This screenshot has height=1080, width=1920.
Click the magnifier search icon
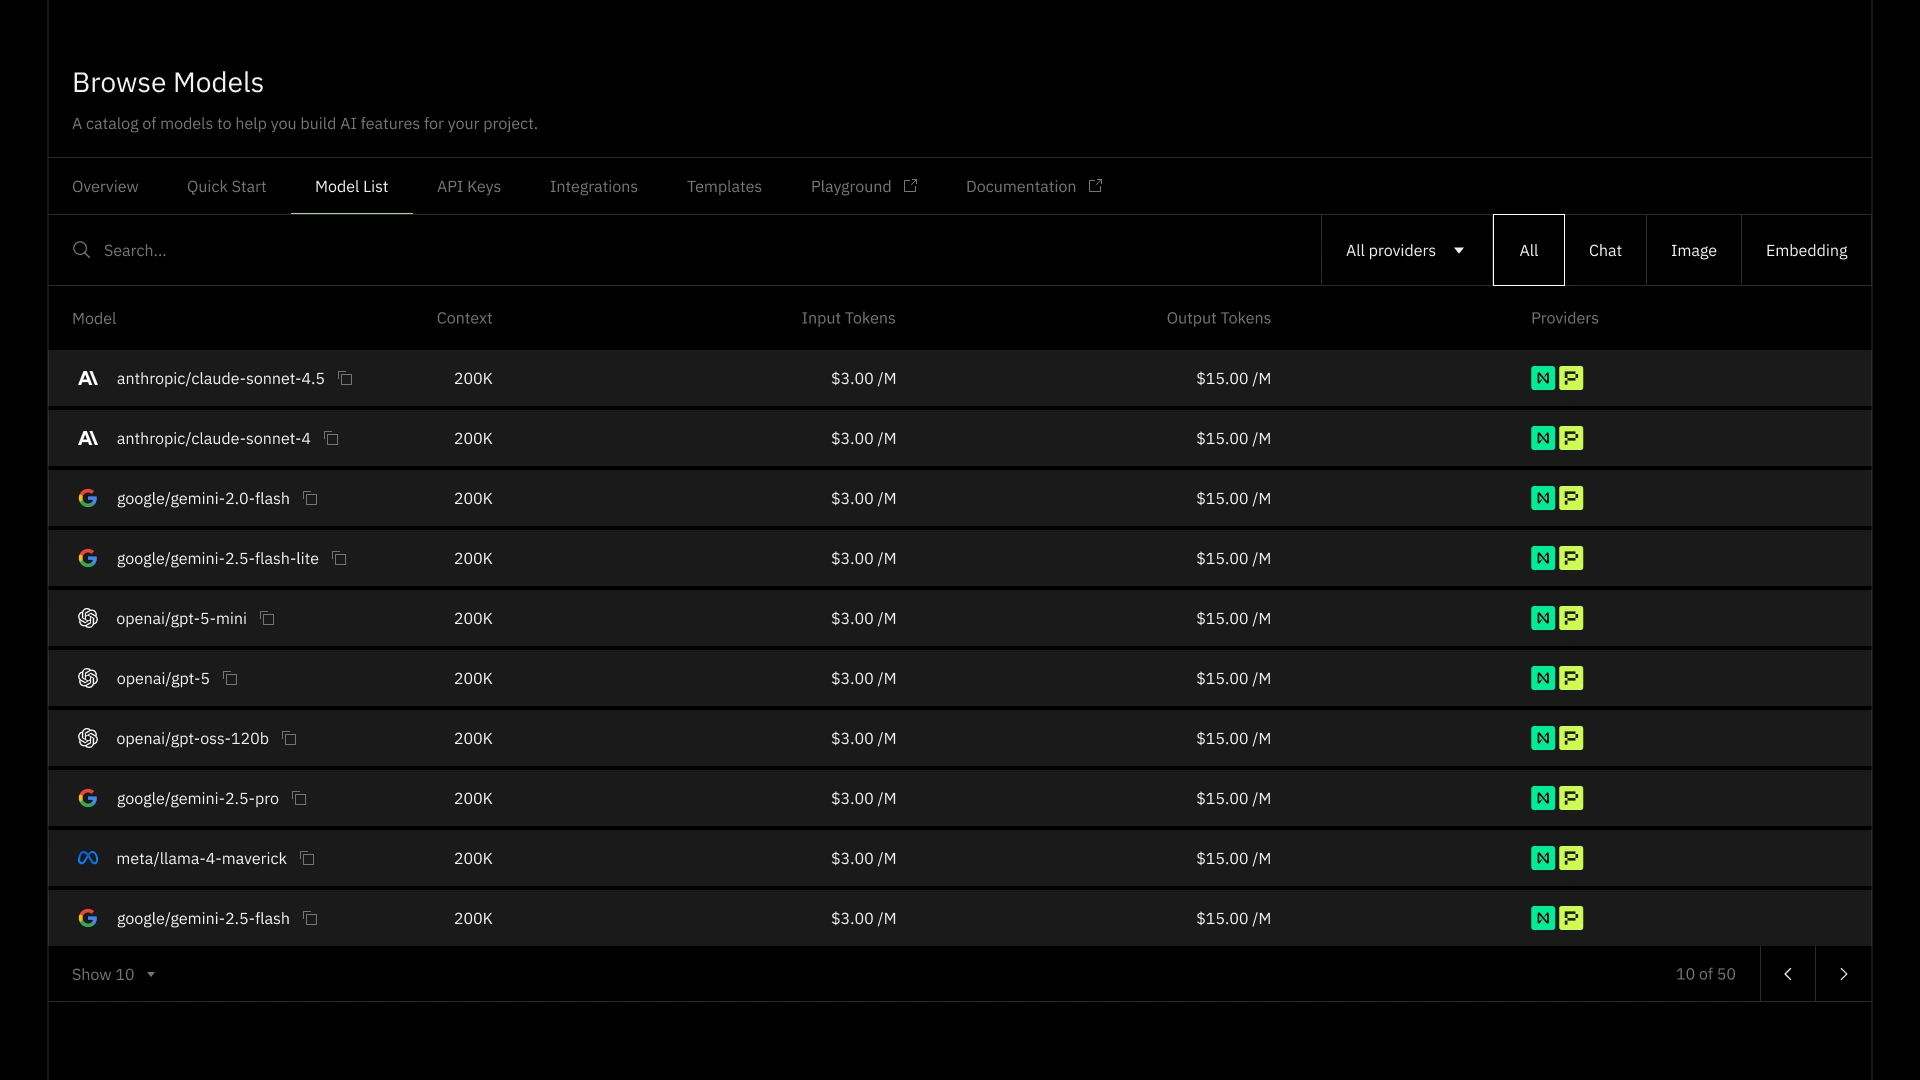tap(81, 250)
